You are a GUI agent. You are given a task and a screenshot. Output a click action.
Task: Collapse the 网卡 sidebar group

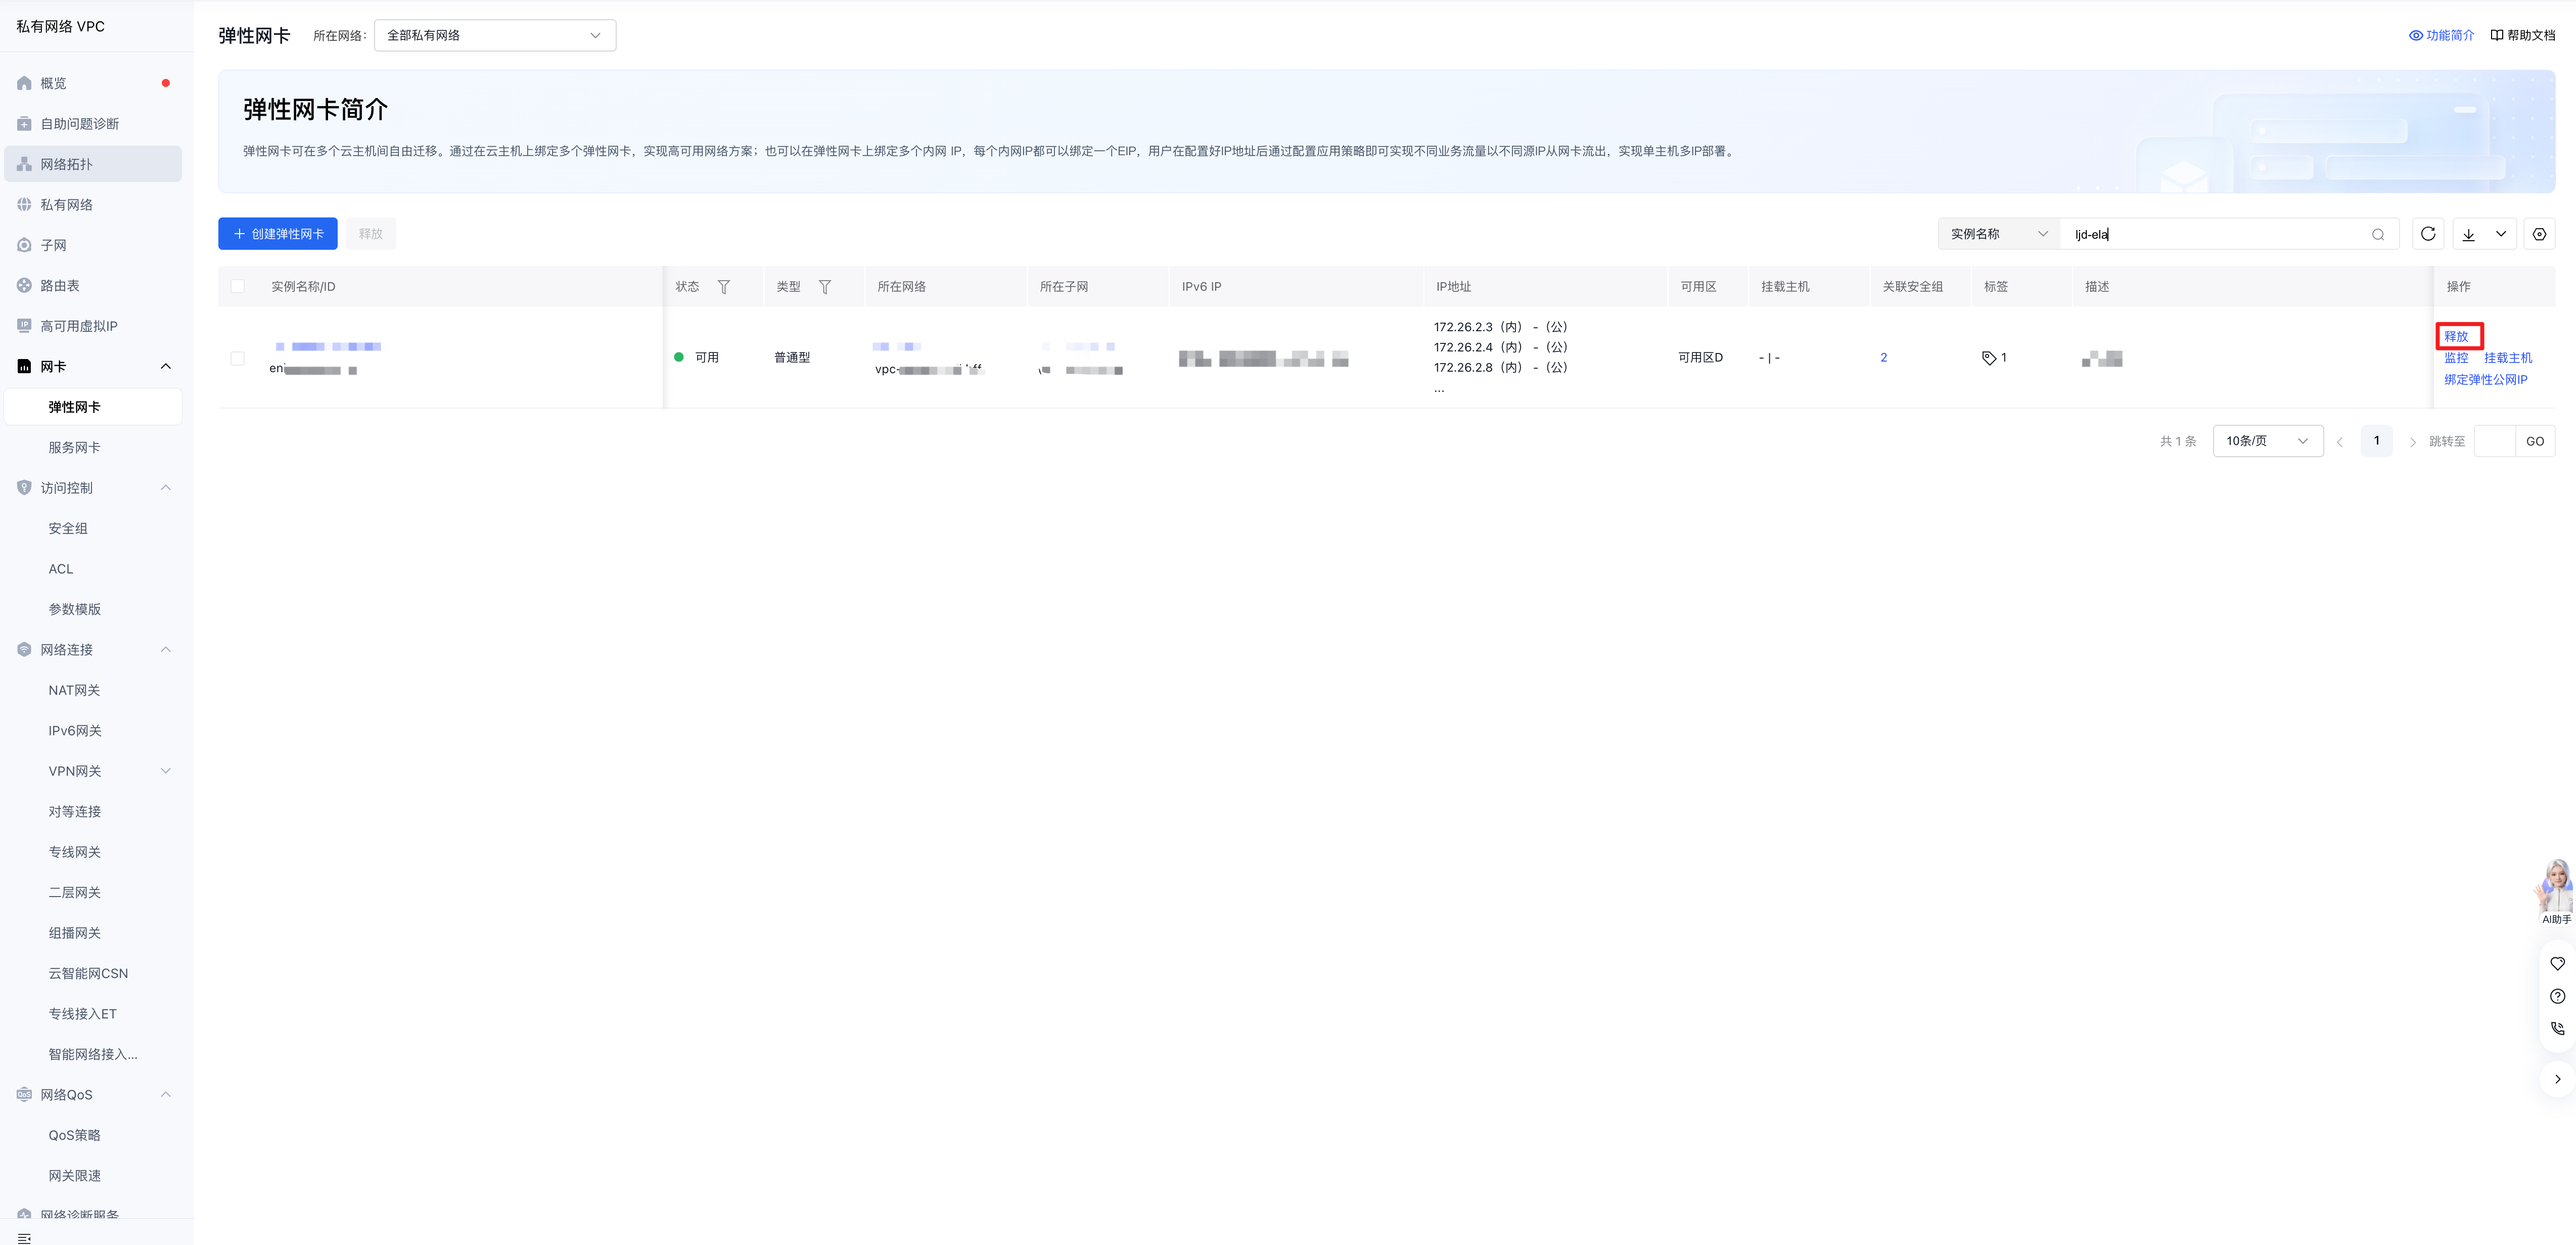click(166, 367)
